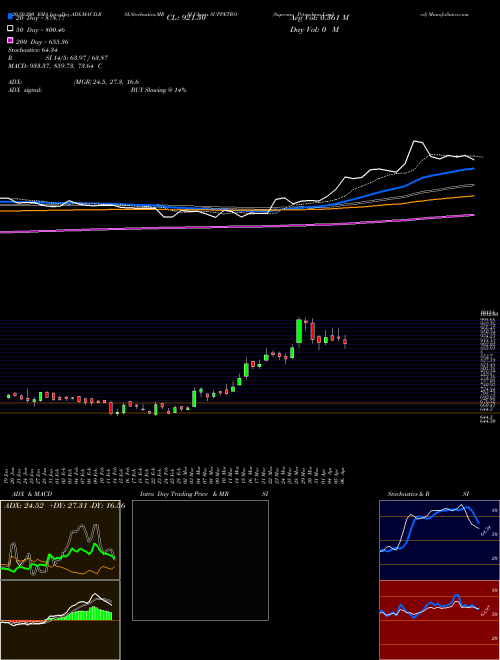
Task: Click the 'Intra Day Trading Price & MRSI' title
Action: (x=204, y=494)
